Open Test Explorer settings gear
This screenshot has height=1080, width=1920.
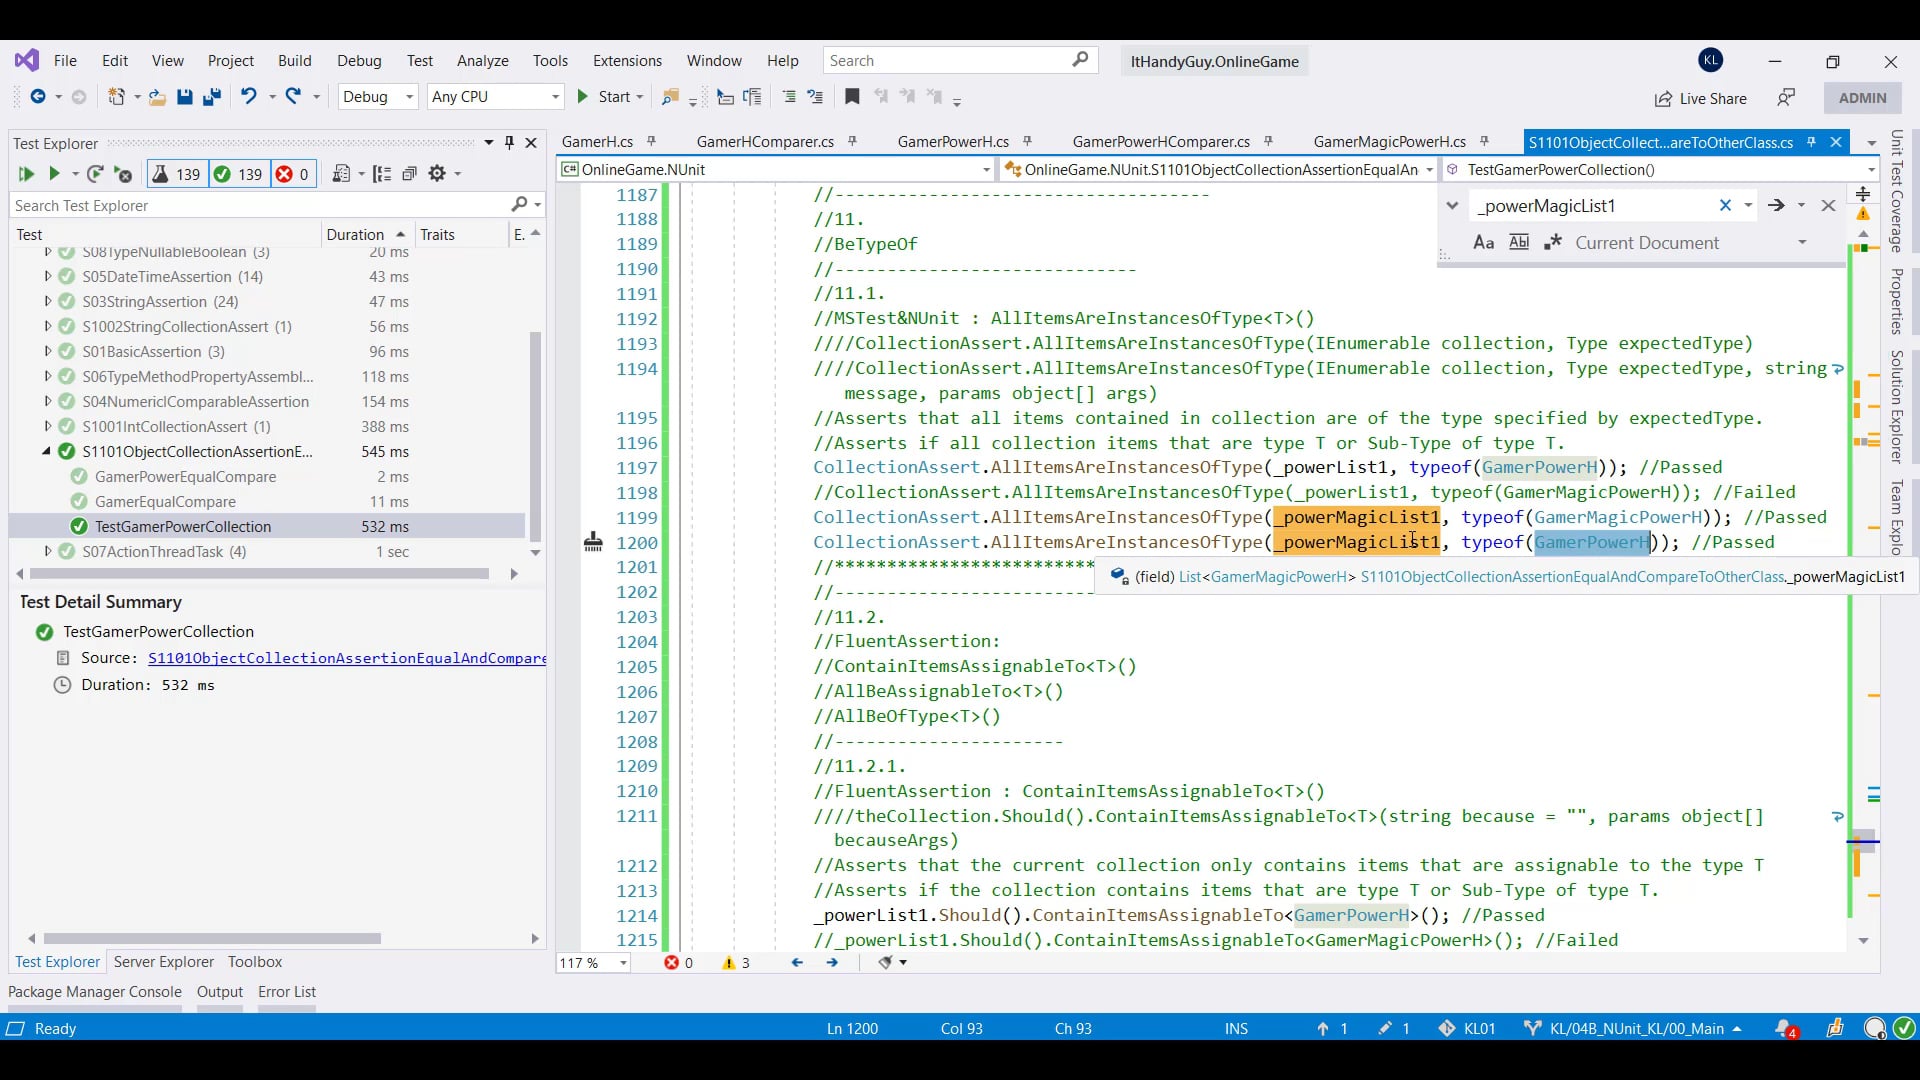(x=437, y=174)
